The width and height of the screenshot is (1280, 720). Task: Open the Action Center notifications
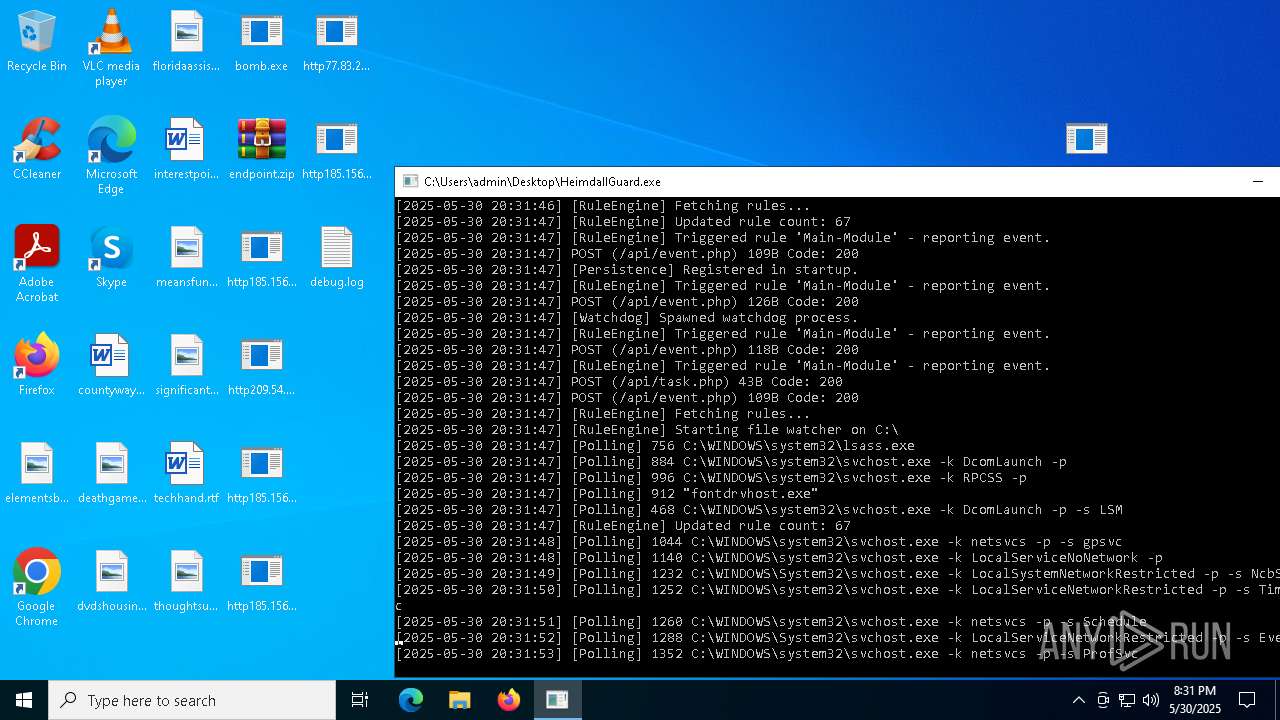1248,700
